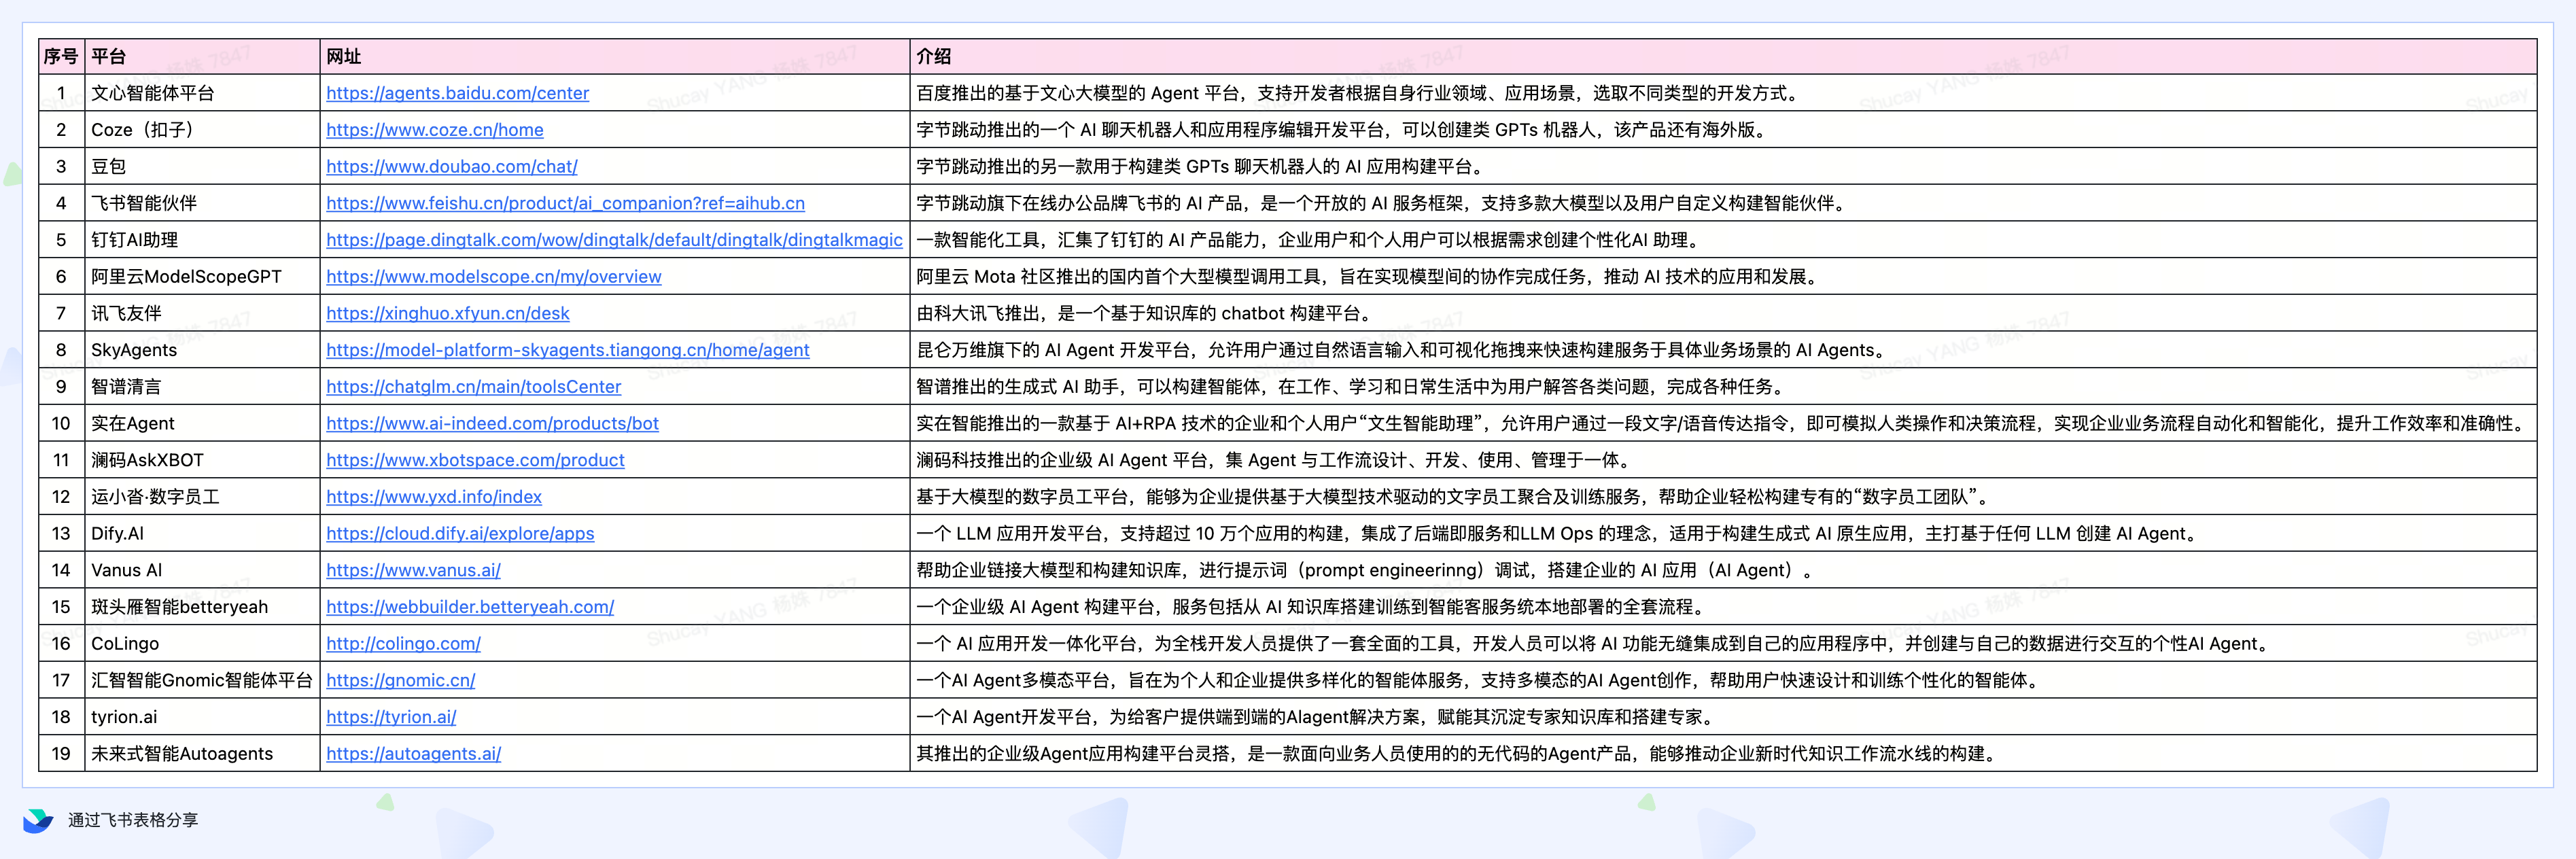This screenshot has height=859, width=2576.
Task: Select the SkyAgents platform cell
Action: pos(202,350)
